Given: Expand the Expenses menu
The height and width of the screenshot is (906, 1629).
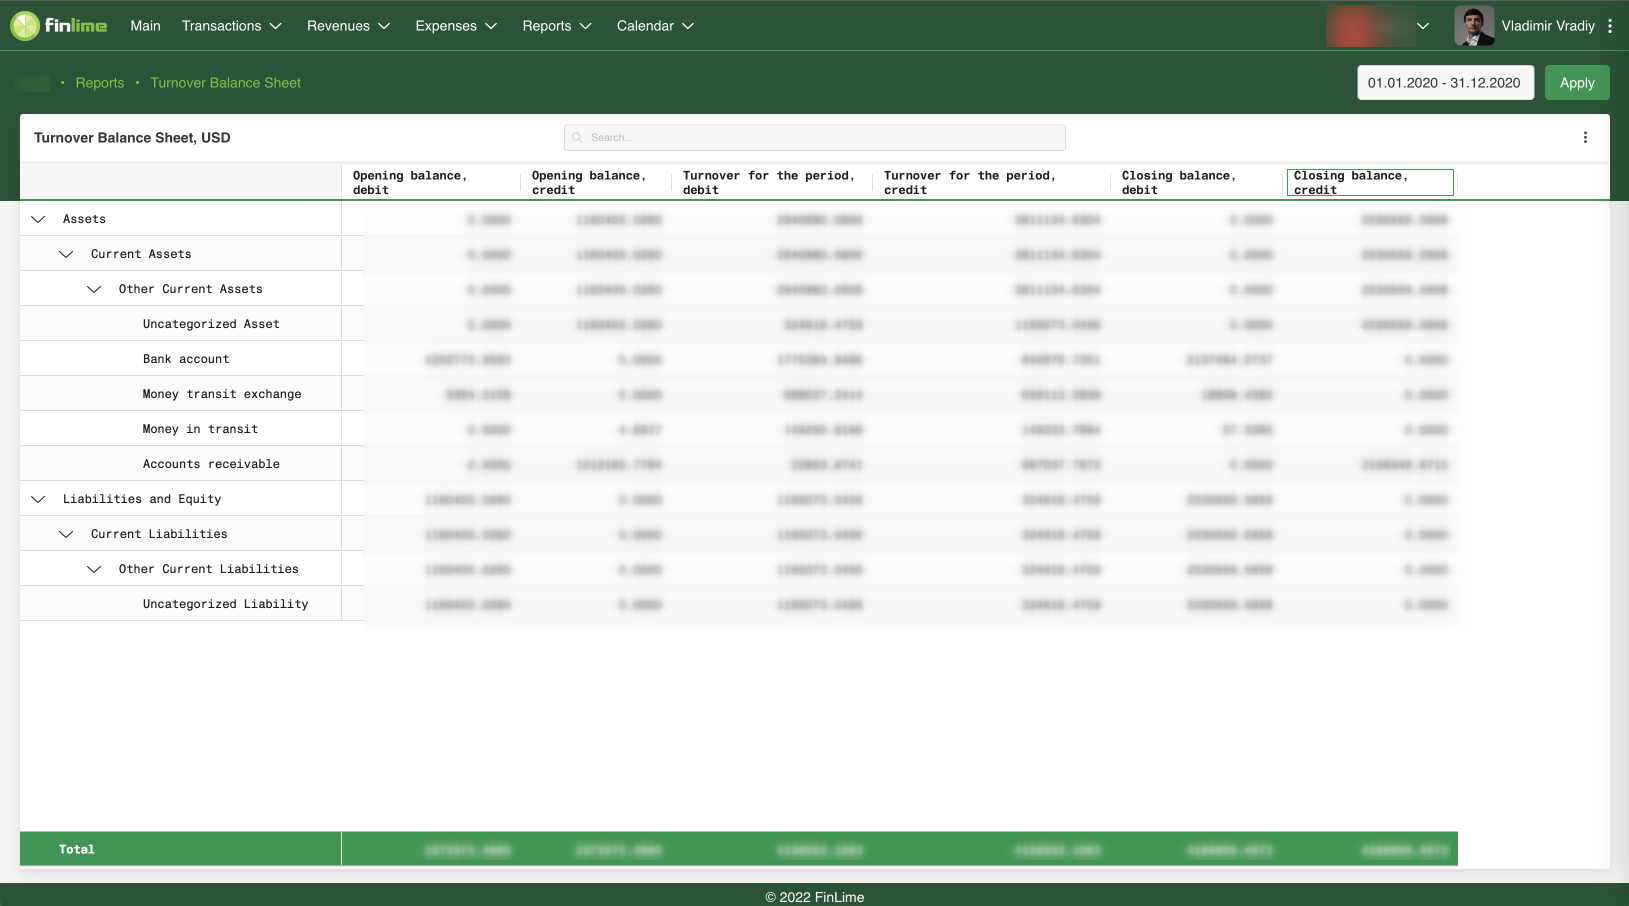Looking at the screenshot, I should [456, 26].
